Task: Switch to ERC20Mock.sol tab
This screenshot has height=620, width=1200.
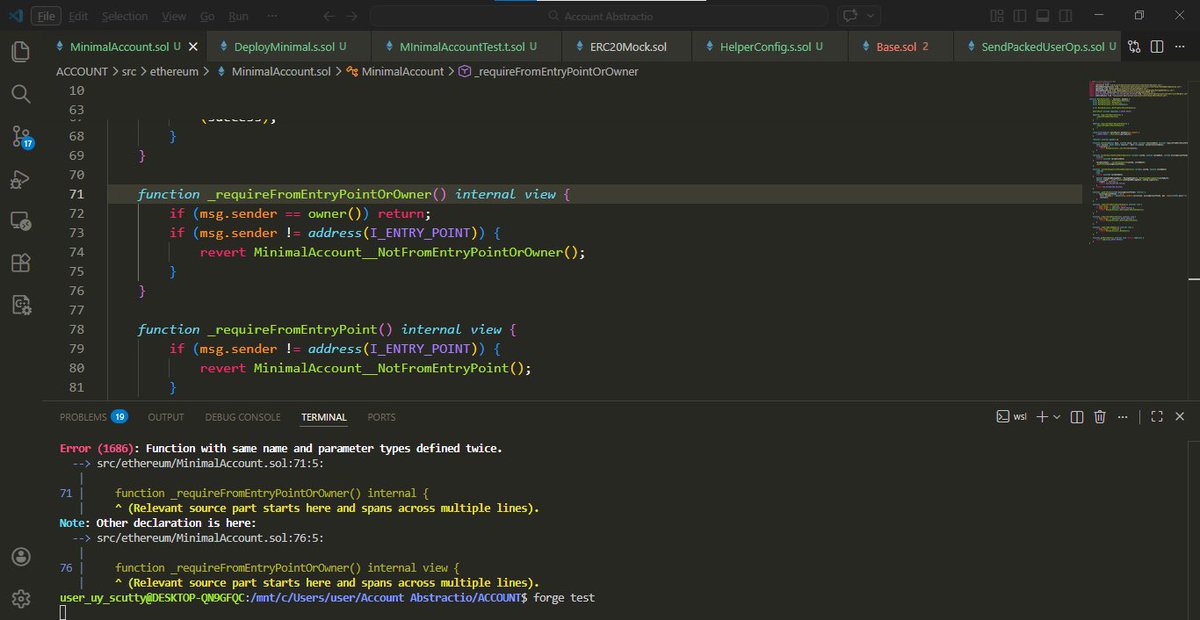Action: [x=627, y=47]
